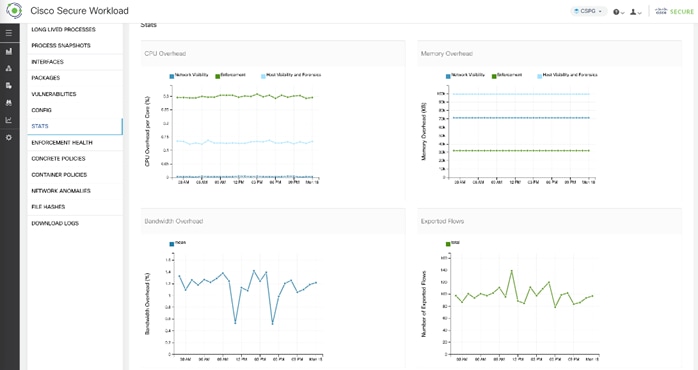Viewport: 698px width, 370px height.
Task: Open the triangular hierarchy Organize icon in the dark sidebar
Action: (9, 69)
